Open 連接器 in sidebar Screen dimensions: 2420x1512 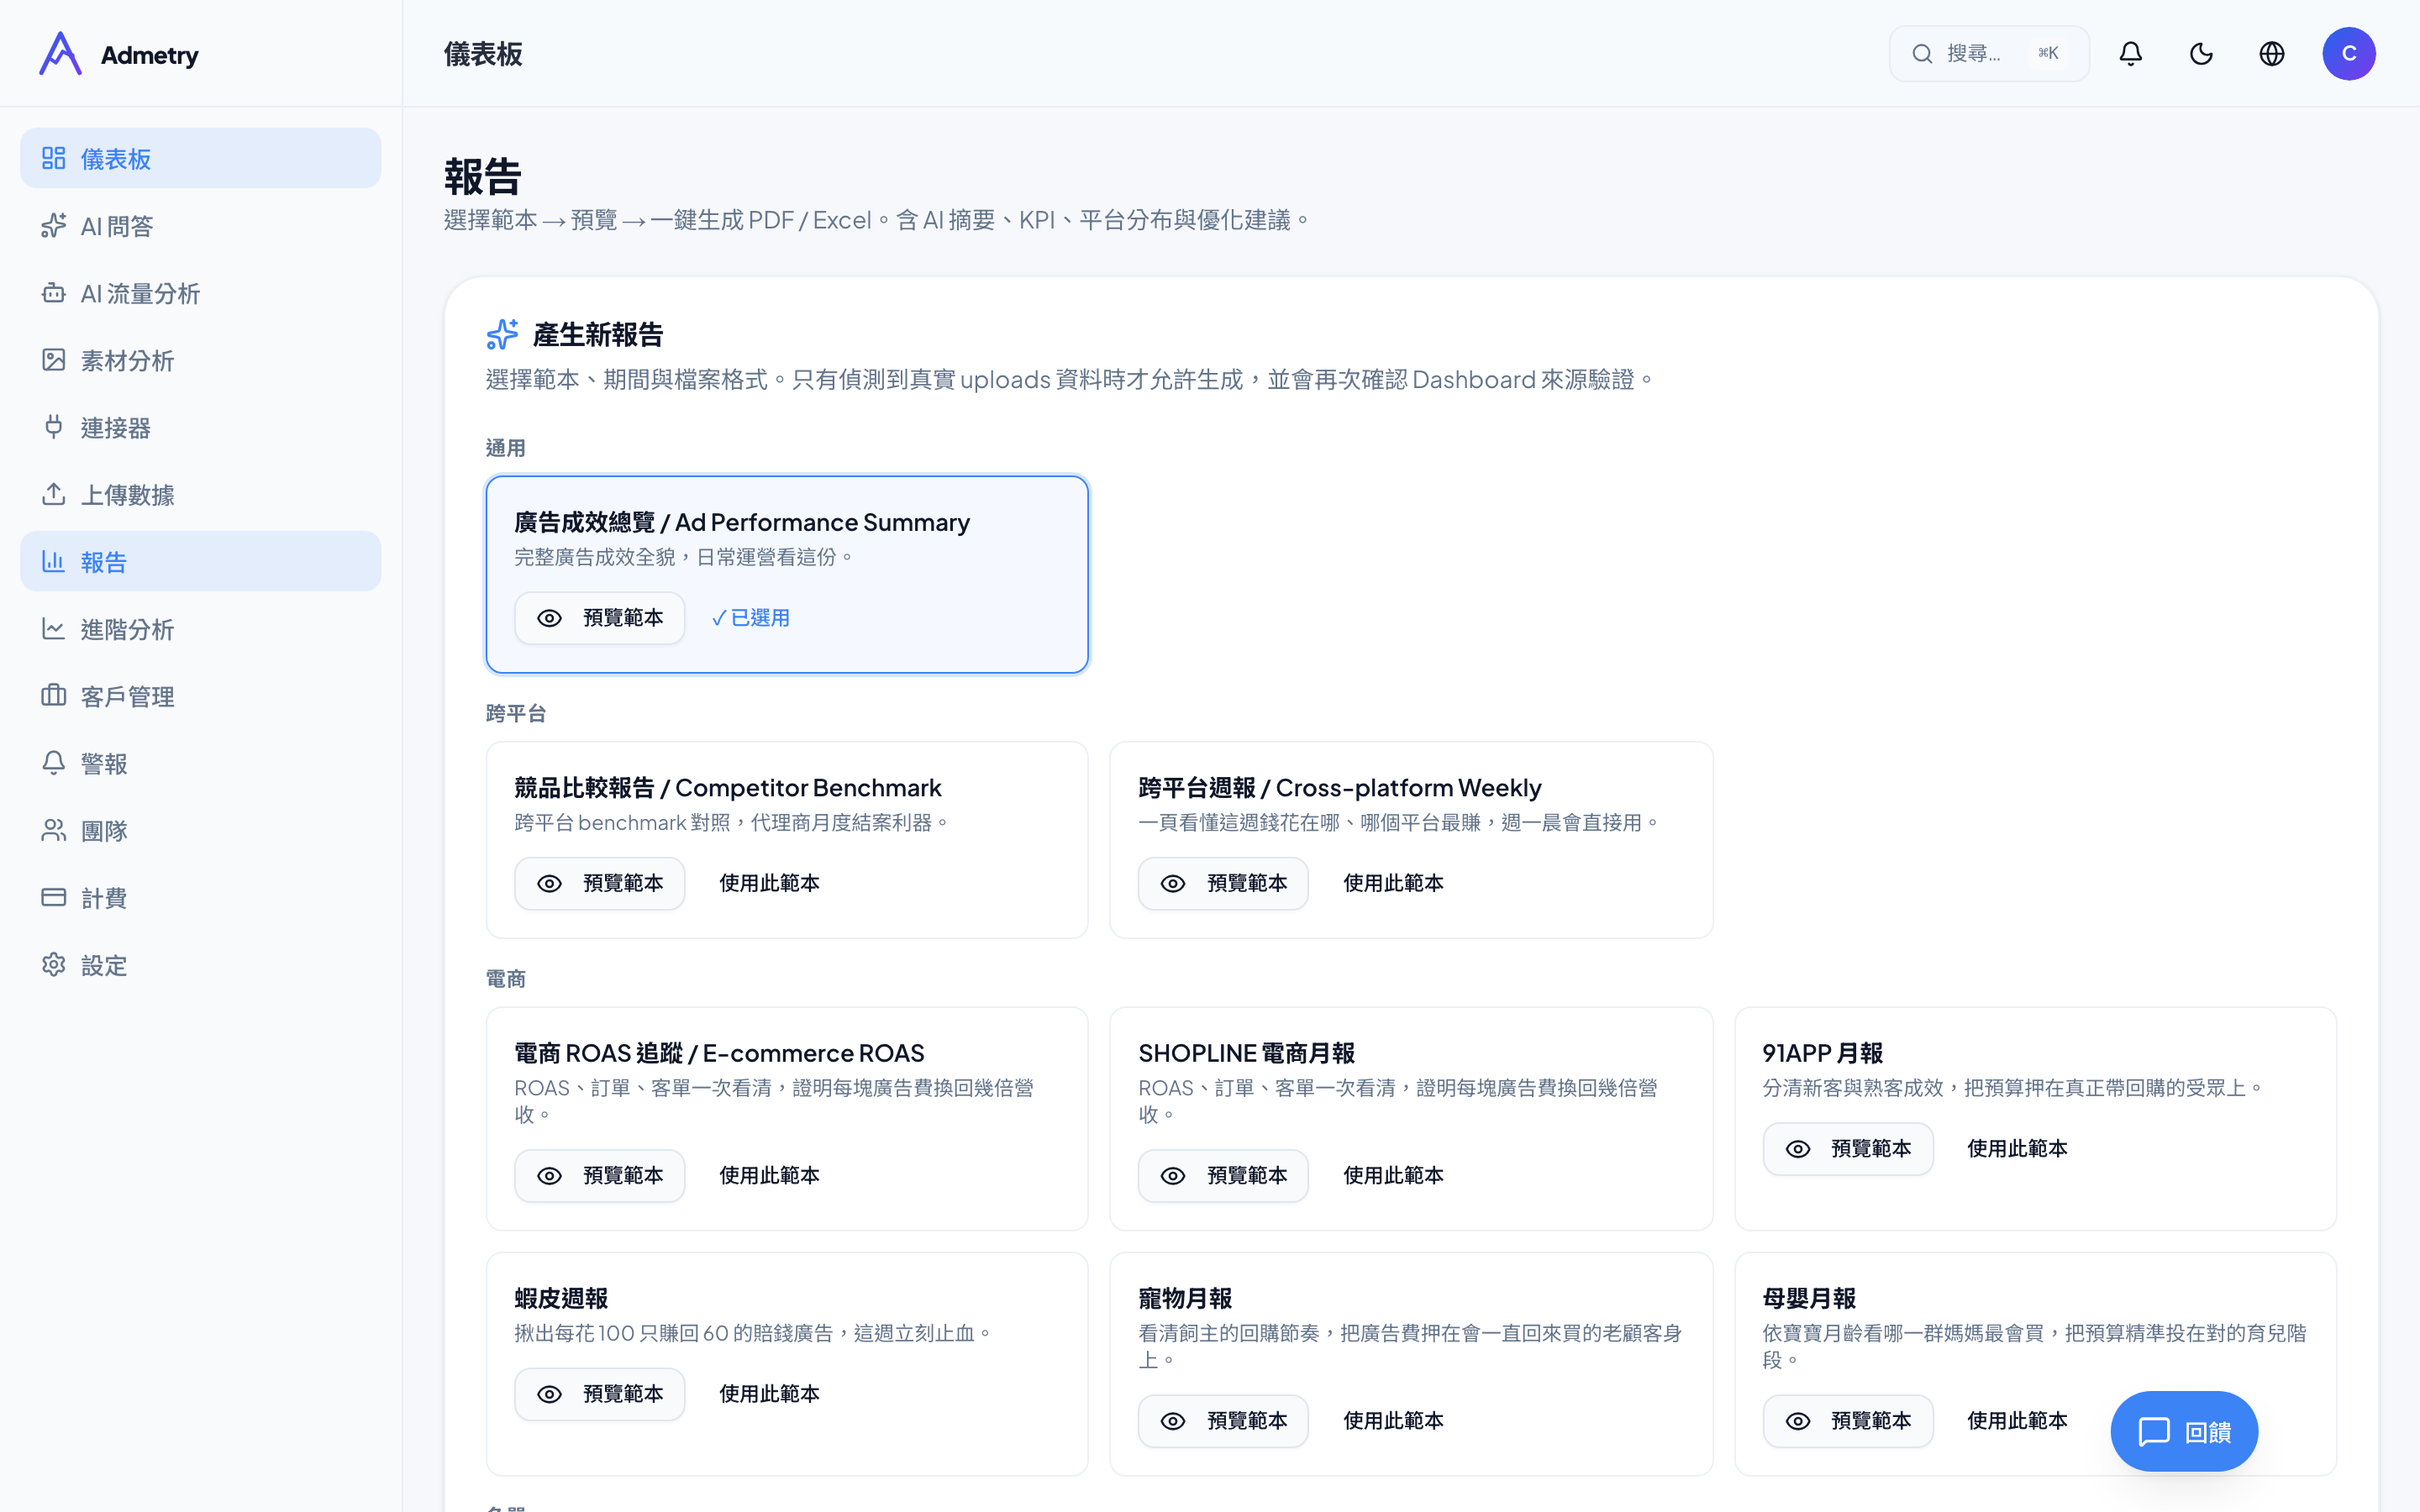coord(201,427)
